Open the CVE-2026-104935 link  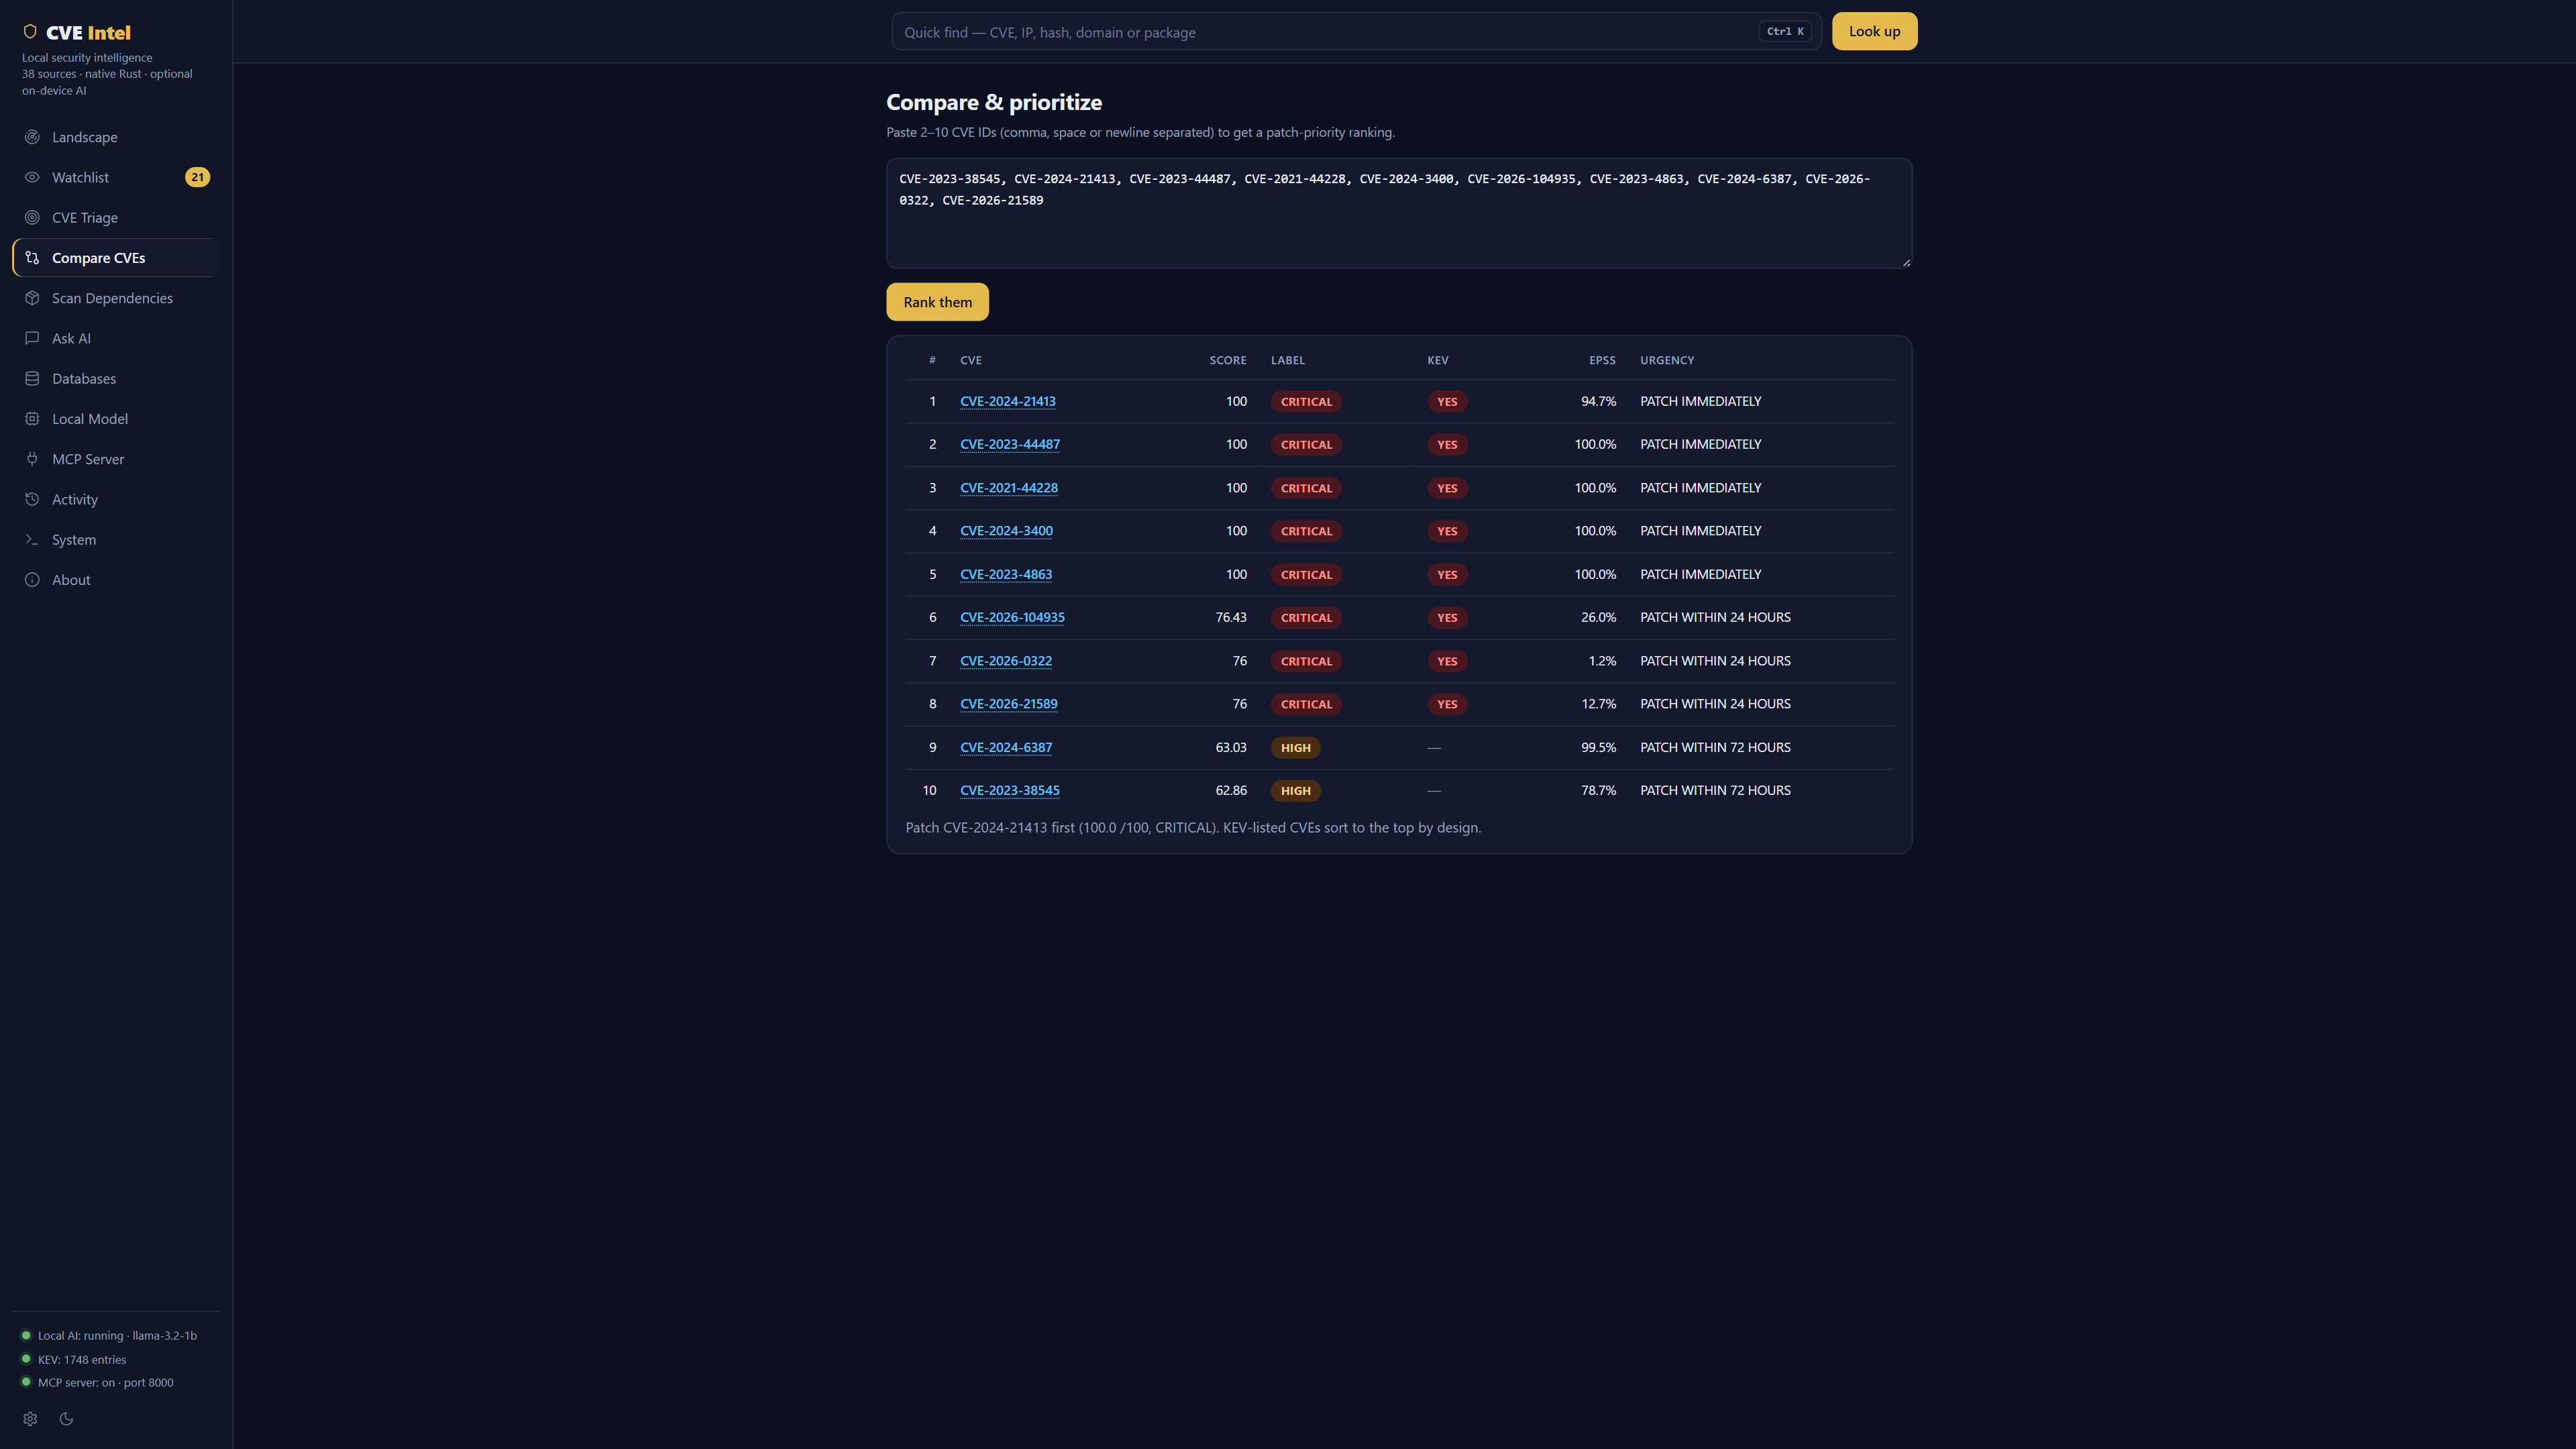coord(1012,617)
